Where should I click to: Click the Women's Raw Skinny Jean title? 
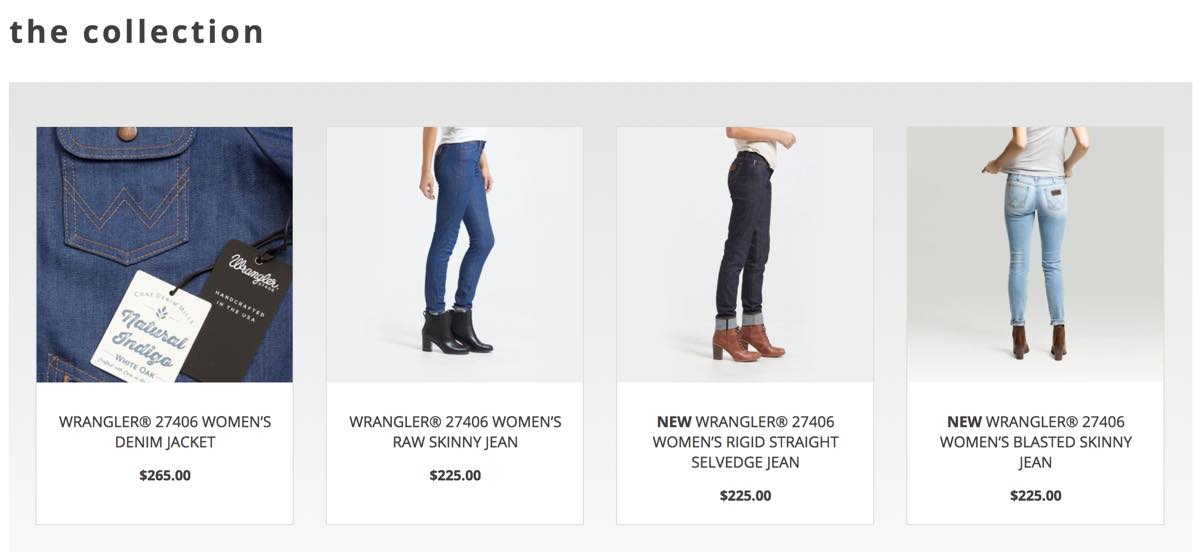pyautogui.click(x=455, y=432)
